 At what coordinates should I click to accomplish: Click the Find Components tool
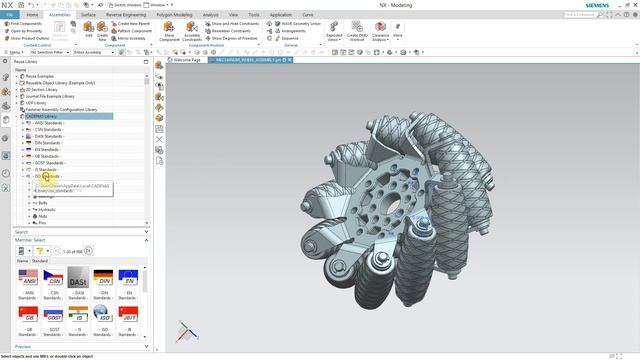click(23, 24)
